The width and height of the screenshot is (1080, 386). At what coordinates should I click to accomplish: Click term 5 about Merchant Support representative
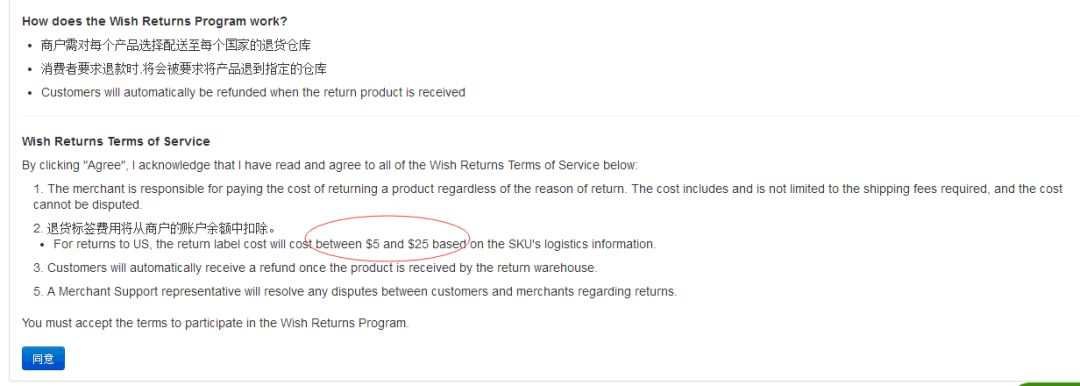(355, 292)
